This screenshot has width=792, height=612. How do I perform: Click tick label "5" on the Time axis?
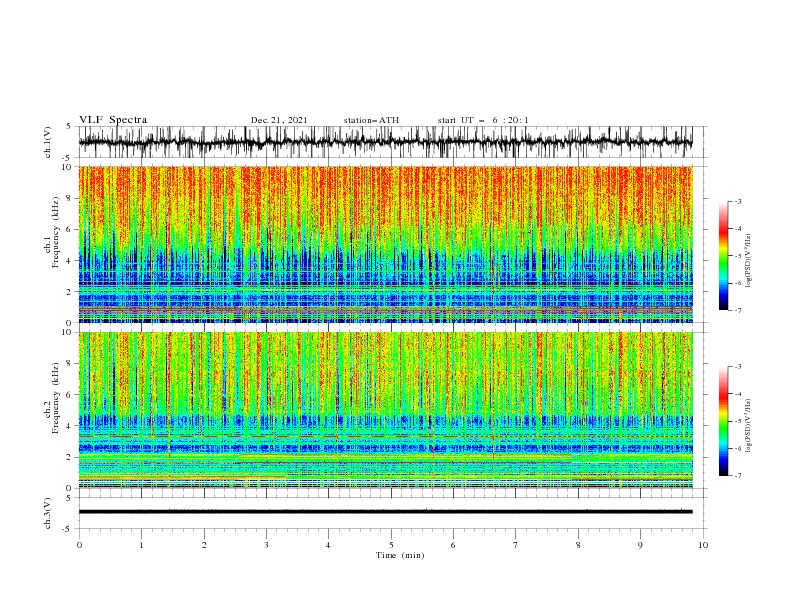[x=391, y=545]
